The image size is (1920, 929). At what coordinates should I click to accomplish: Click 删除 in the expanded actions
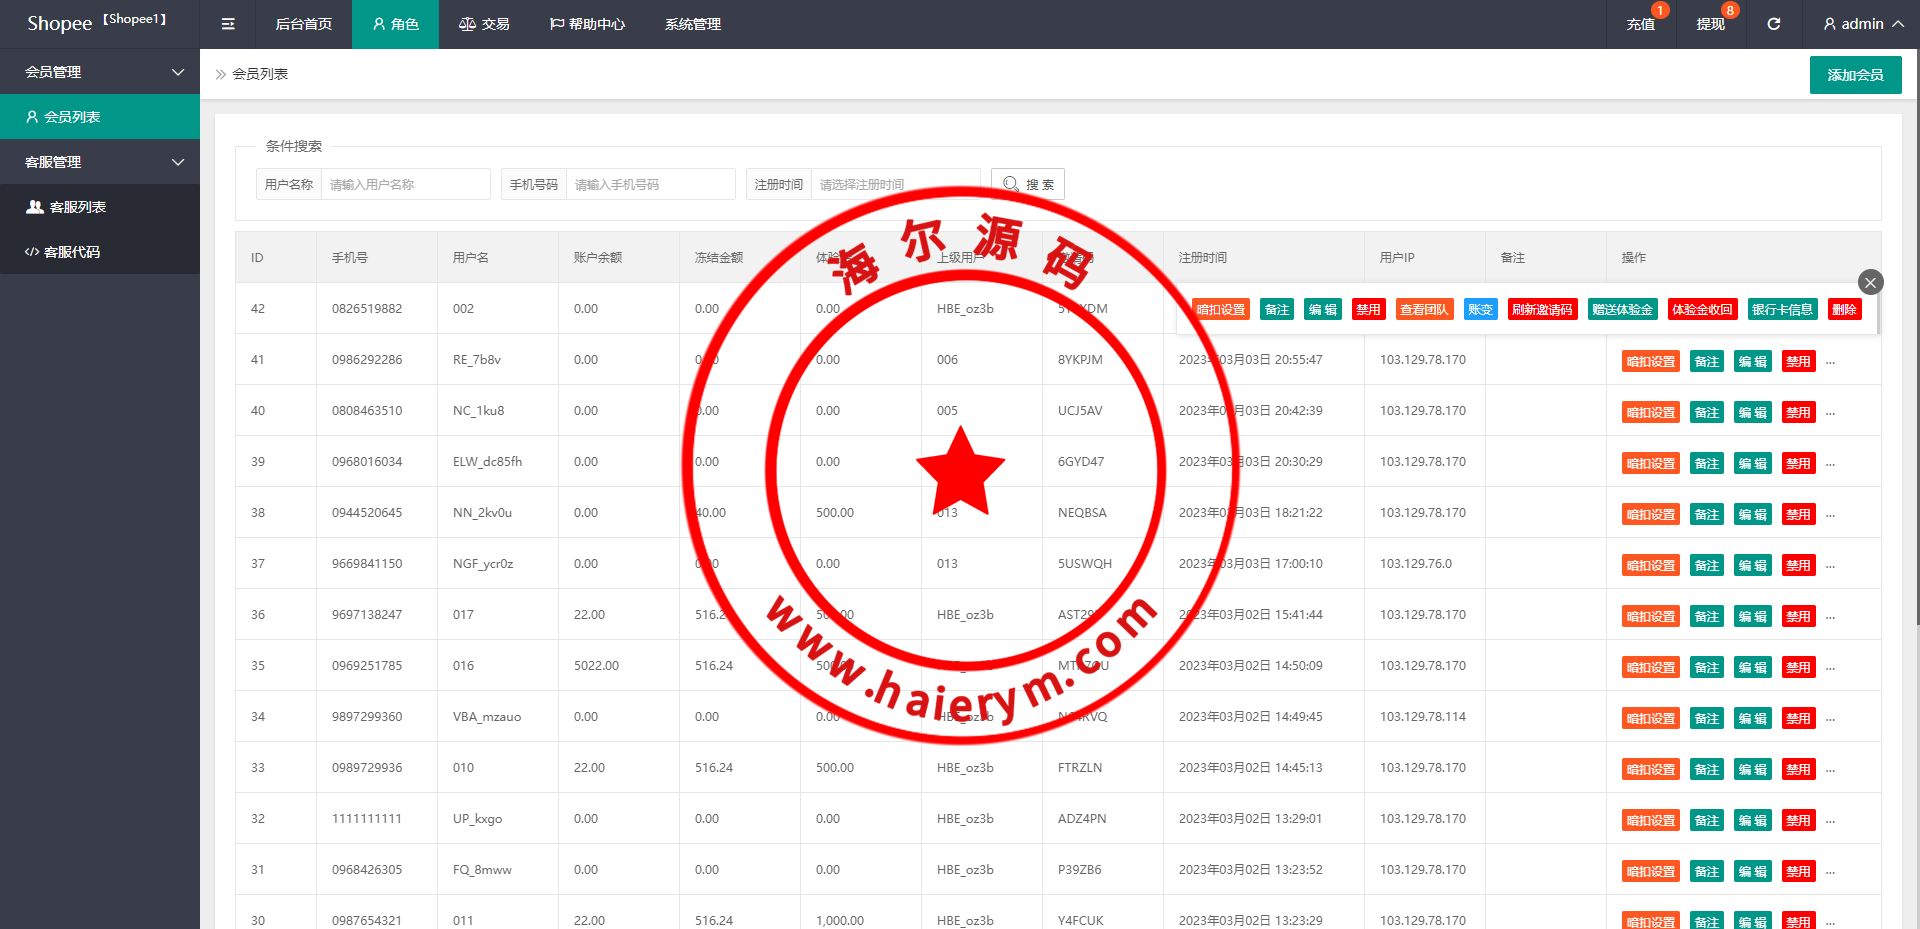(1844, 310)
